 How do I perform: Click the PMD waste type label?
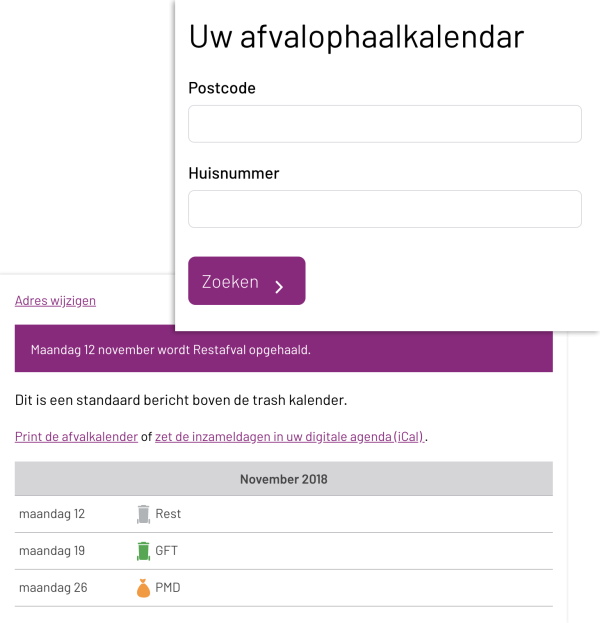click(x=167, y=588)
